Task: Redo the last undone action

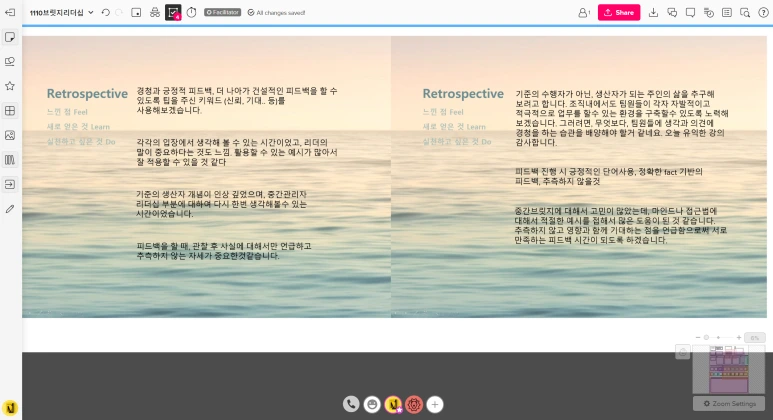Action: pyautogui.click(x=119, y=12)
